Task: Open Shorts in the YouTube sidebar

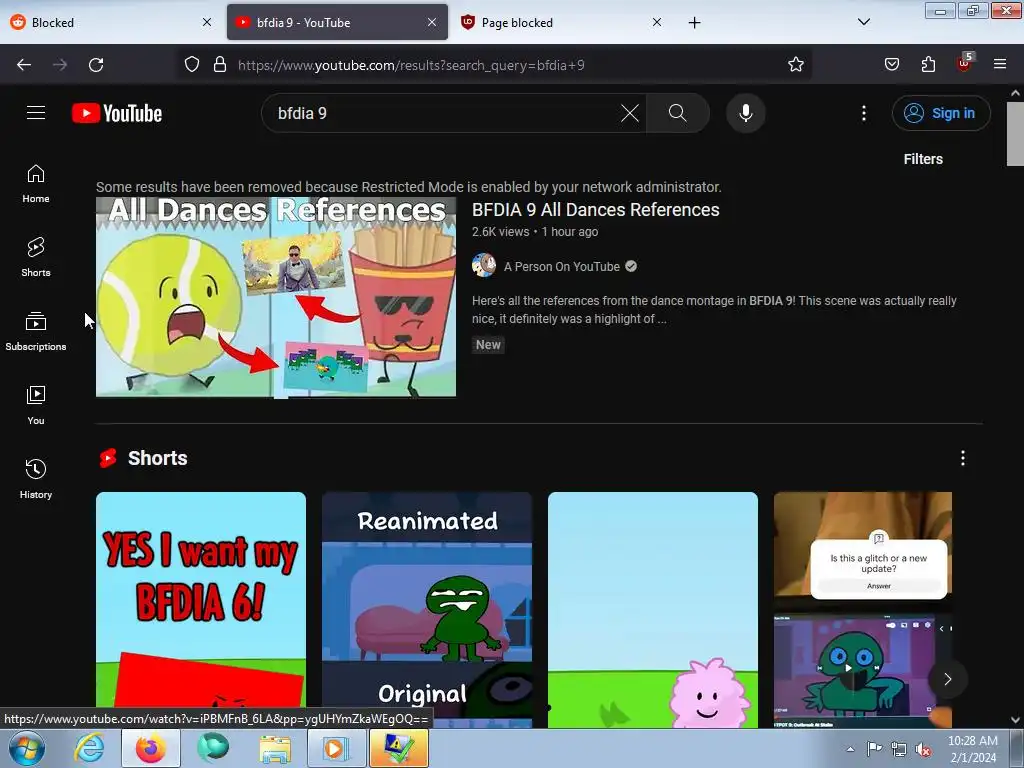Action: coord(36,258)
